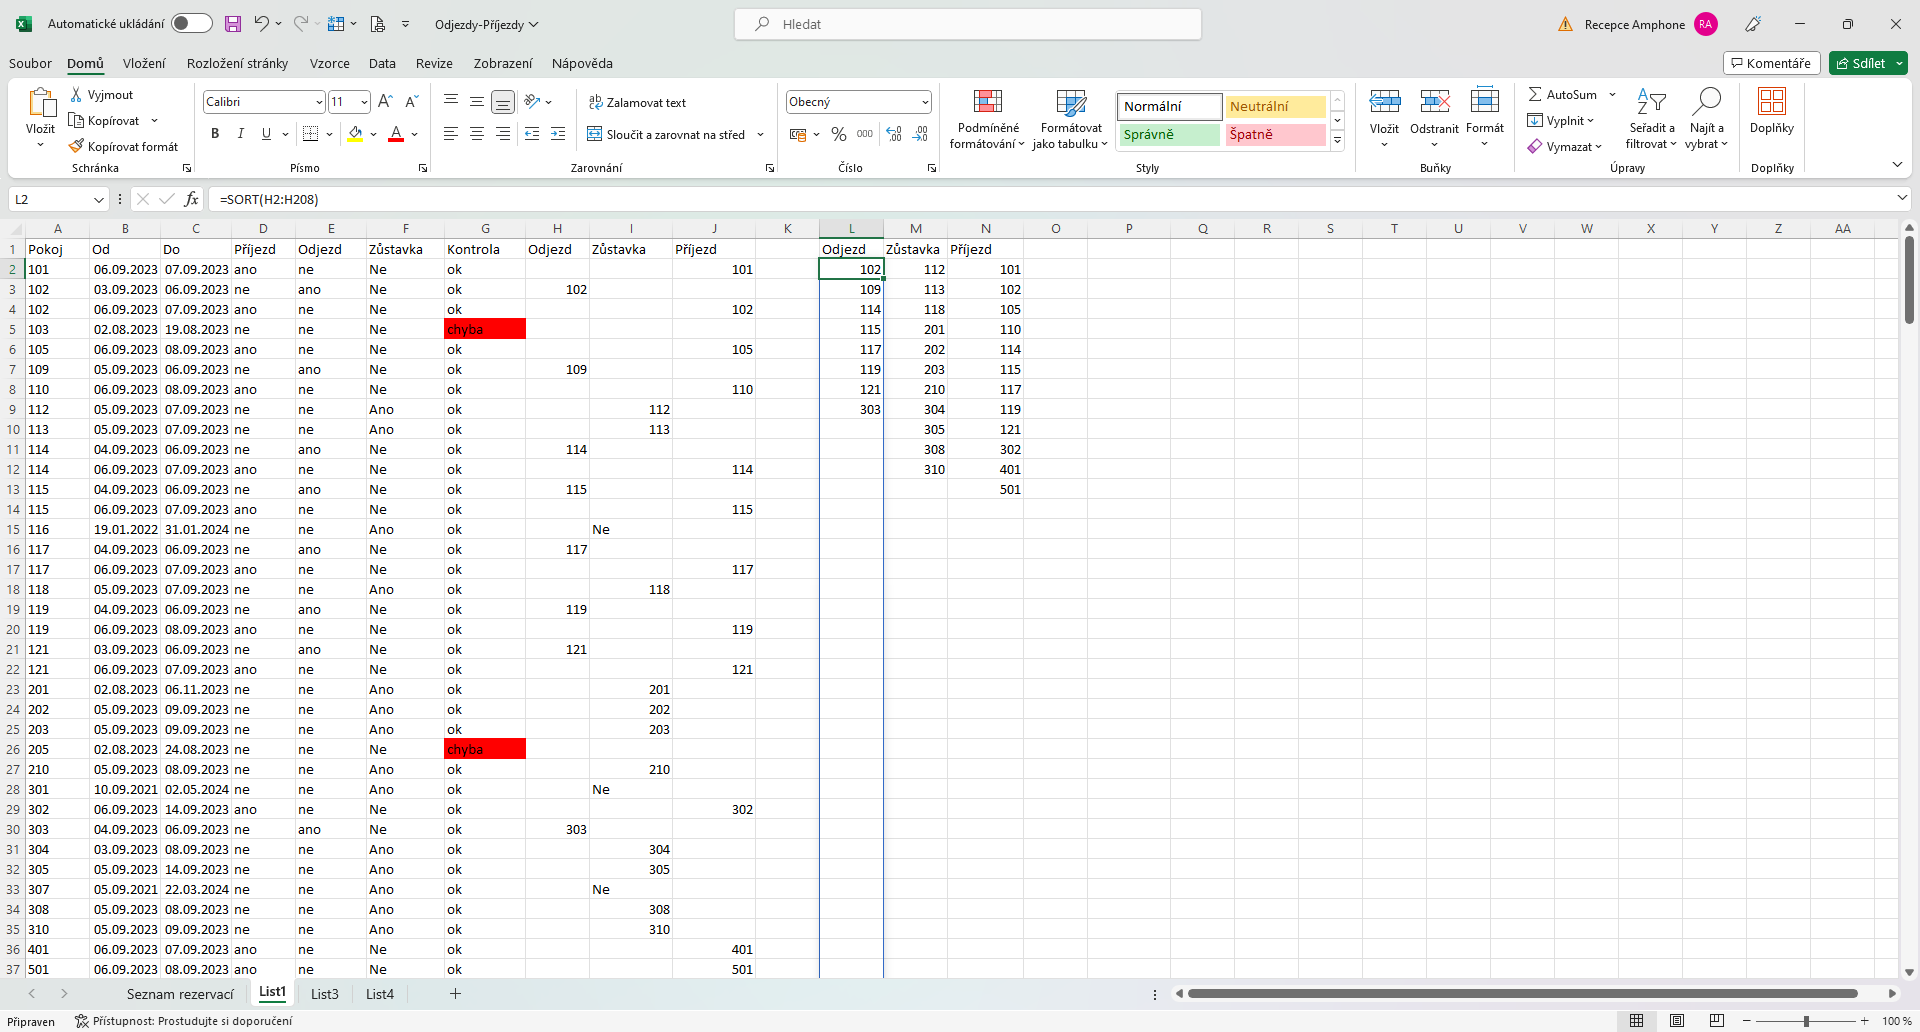Toggle Zalamovat text (wrap text)

pyautogui.click(x=637, y=102)
